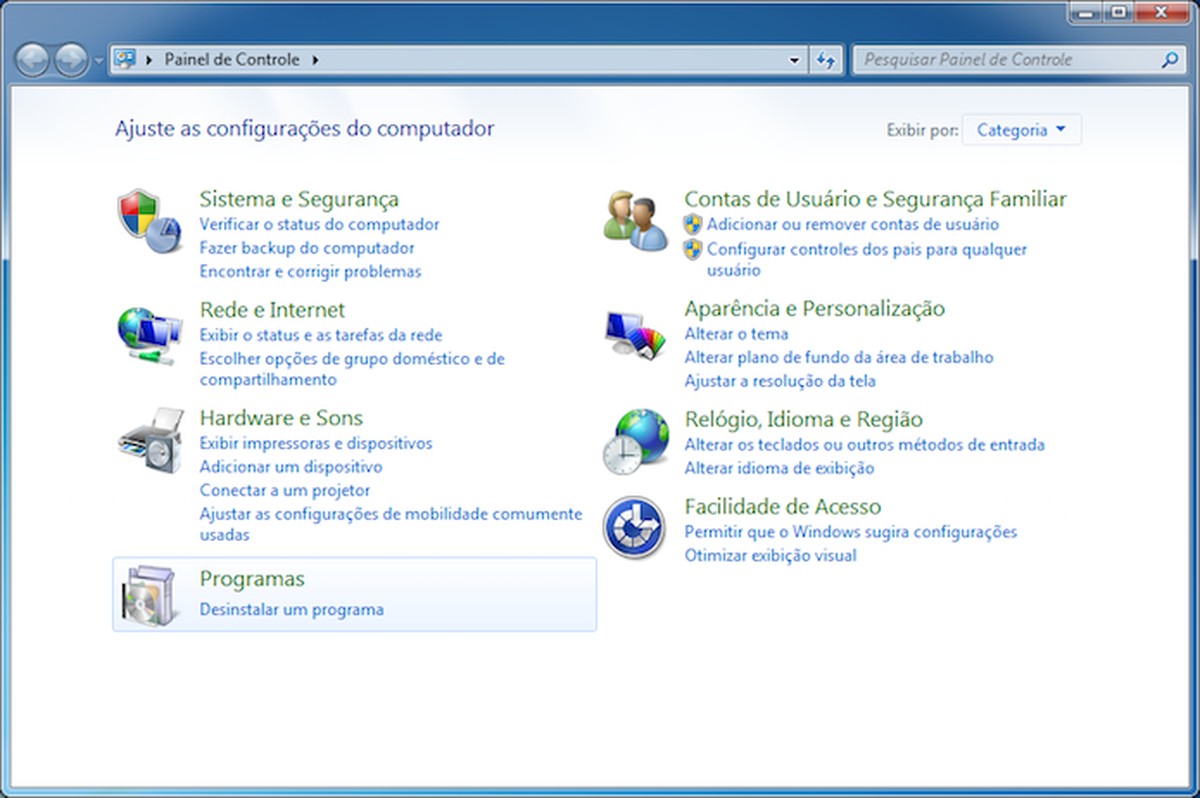Open the Programas disc box icon
Viewport: 1200px width, 798px height.
click(151, 595)
